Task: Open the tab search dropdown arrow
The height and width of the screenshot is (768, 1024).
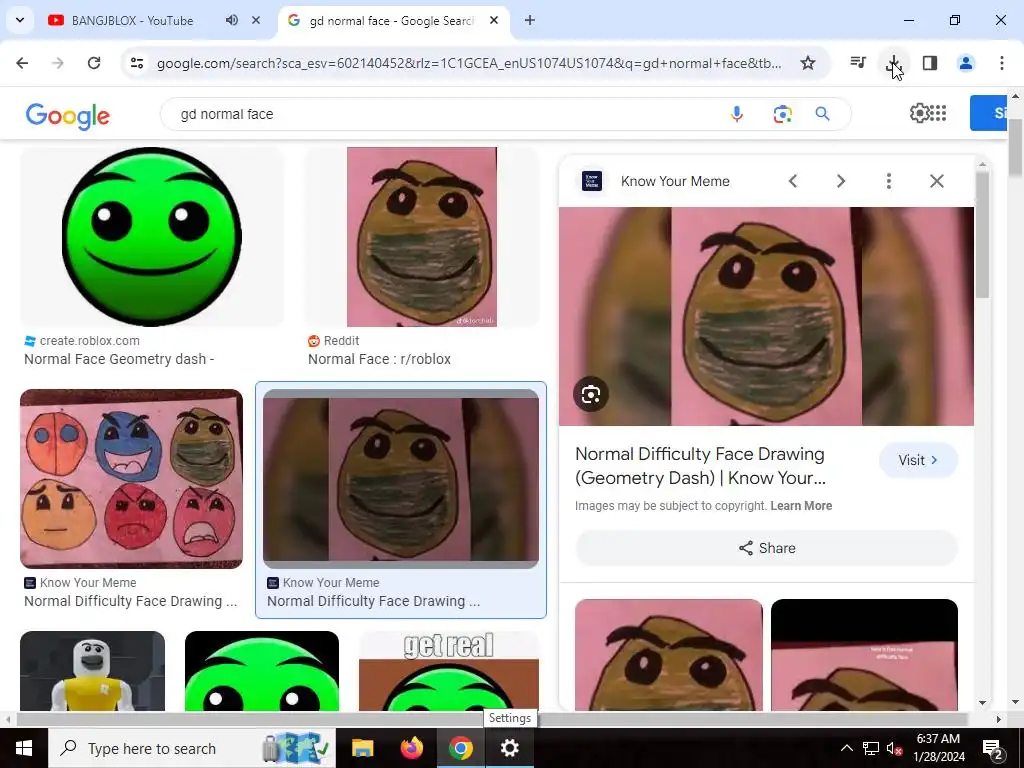Action: pyautogui.click(x=20, y=20)
